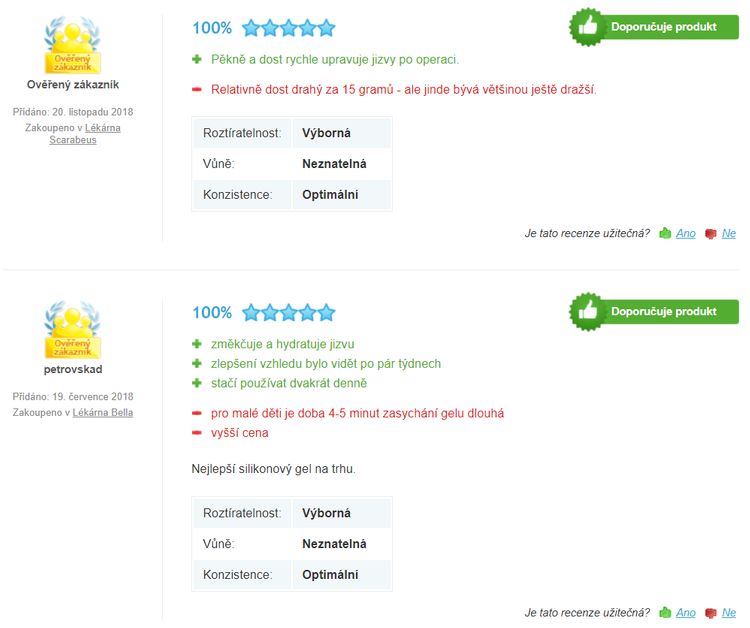Click the five-star rating in the first review
The height and width of the screenshot is (628, 750).
pos(288,28)
